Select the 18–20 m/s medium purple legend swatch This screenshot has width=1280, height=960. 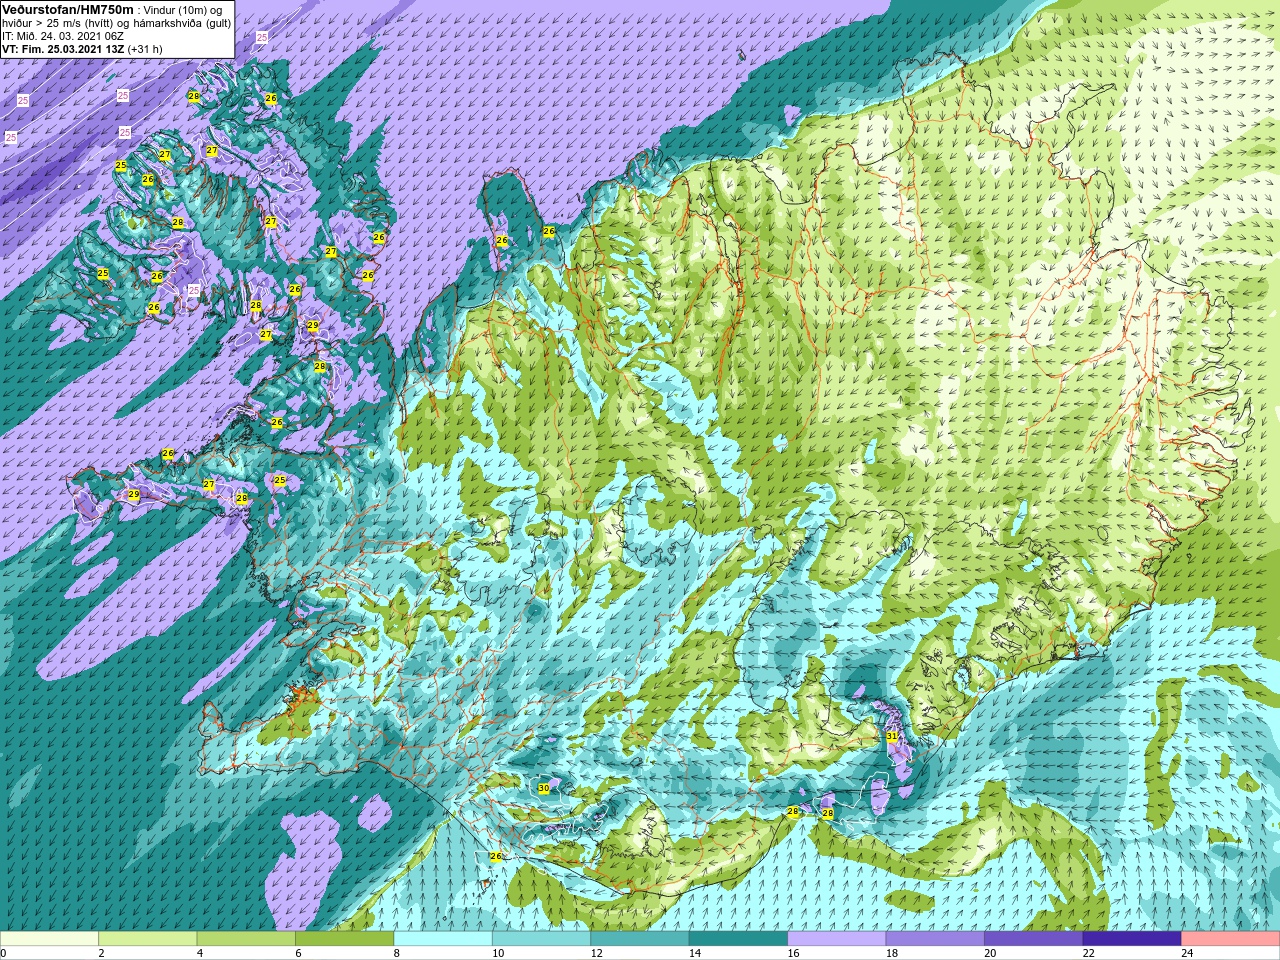point(935,939)
